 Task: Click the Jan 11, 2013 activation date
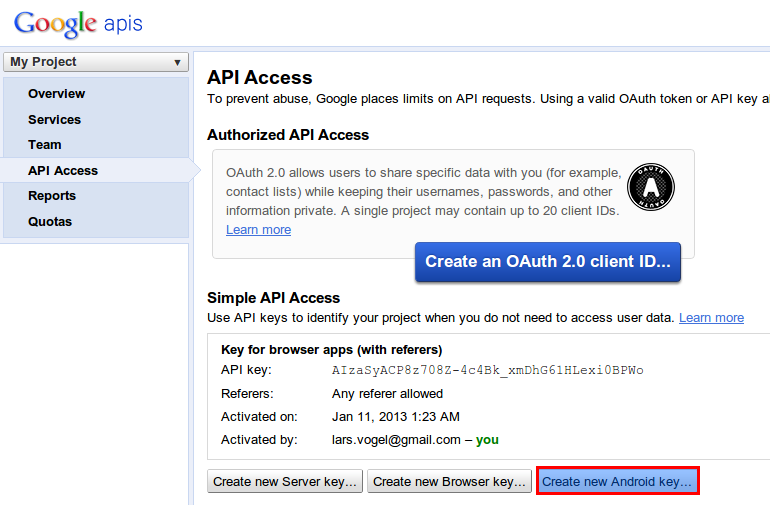pyautogui.click(x=395, y=417)
